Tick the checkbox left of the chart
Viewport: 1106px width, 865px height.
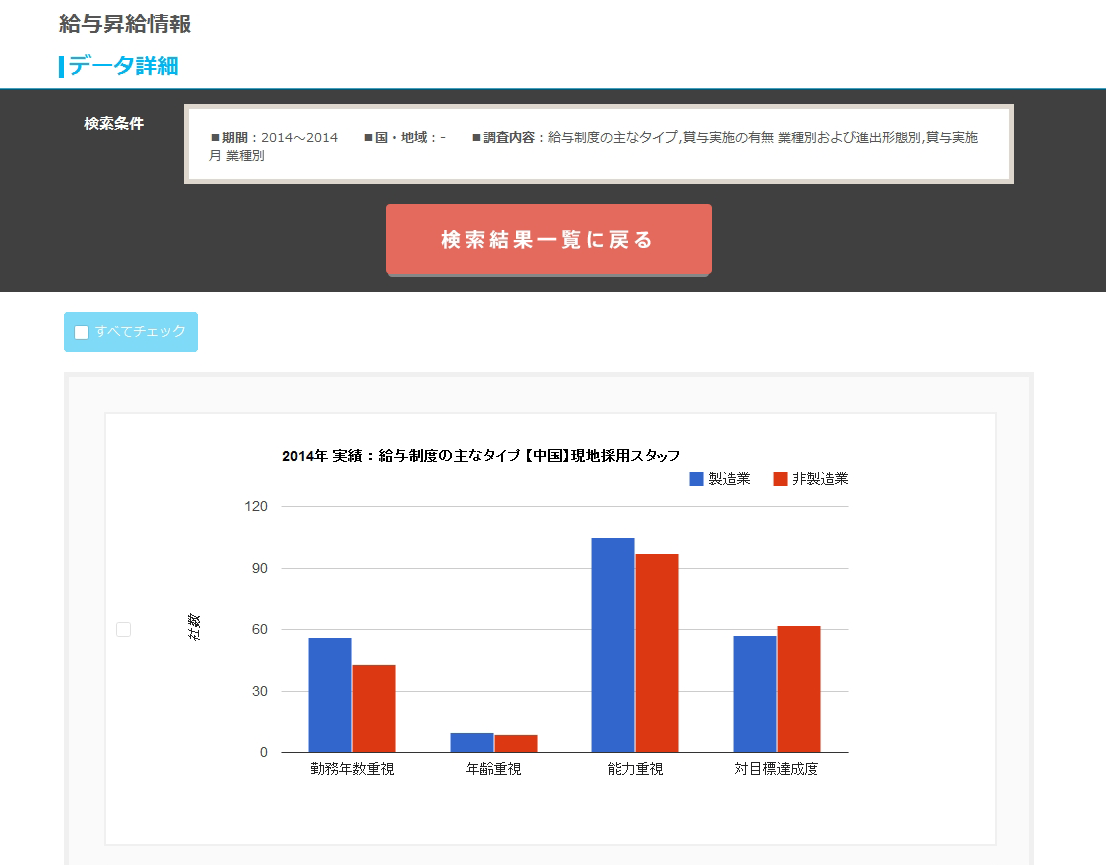(124, 629)
